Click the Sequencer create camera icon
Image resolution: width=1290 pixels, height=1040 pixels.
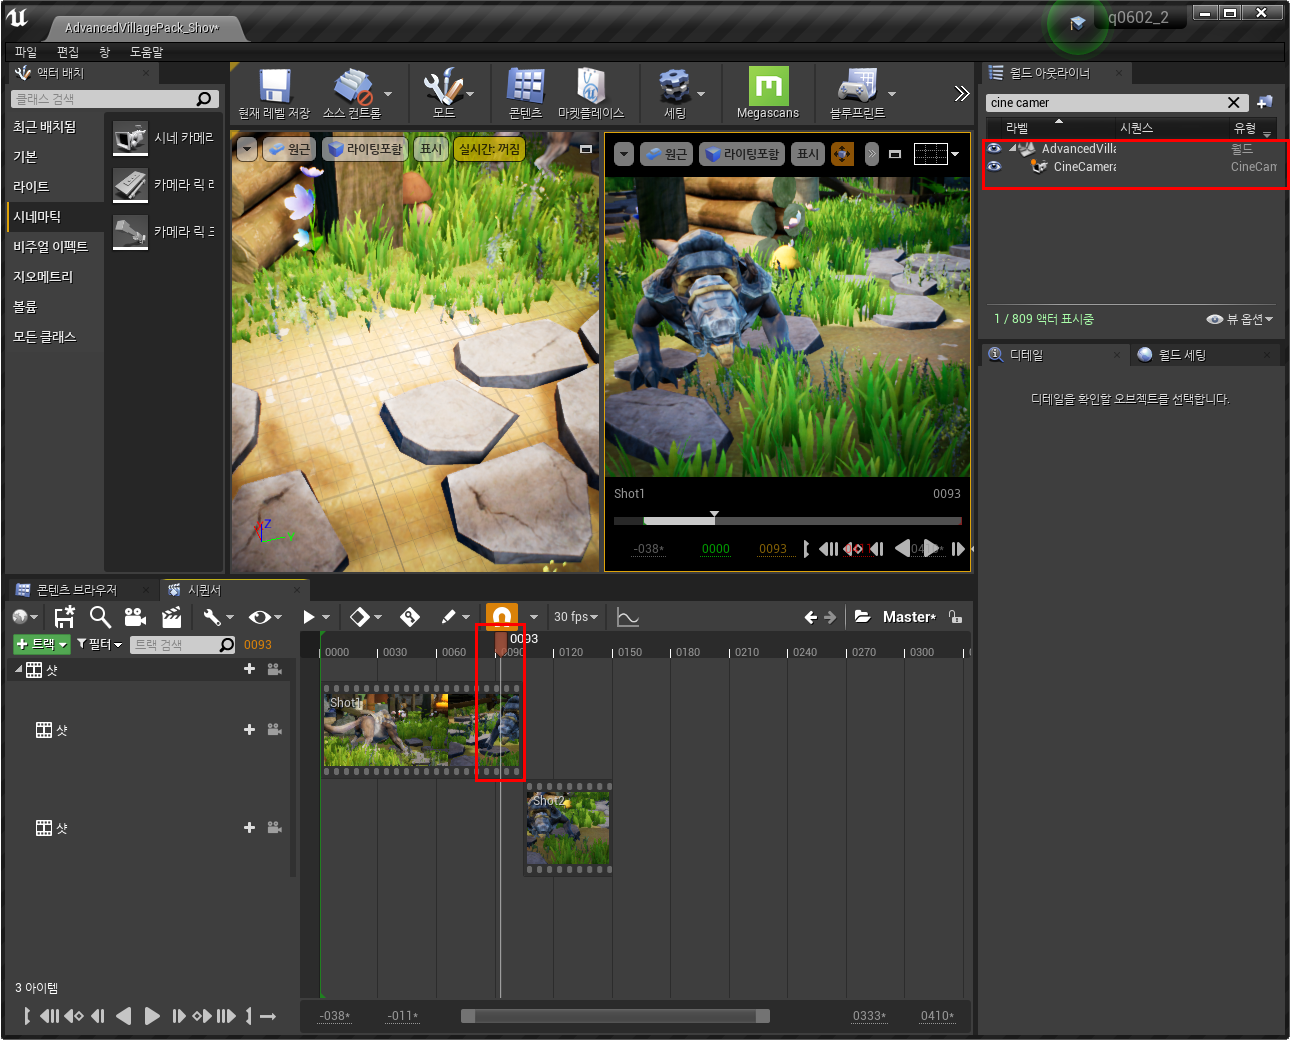pos(135,617)
